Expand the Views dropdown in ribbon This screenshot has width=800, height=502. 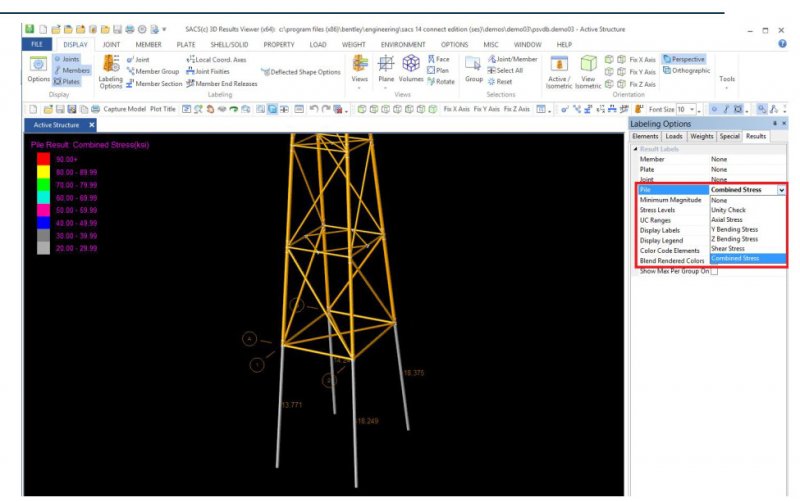click(360, 87)
